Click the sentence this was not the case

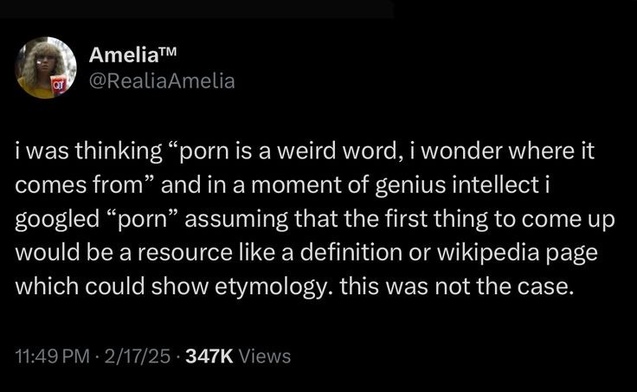(x=457, y=286)
